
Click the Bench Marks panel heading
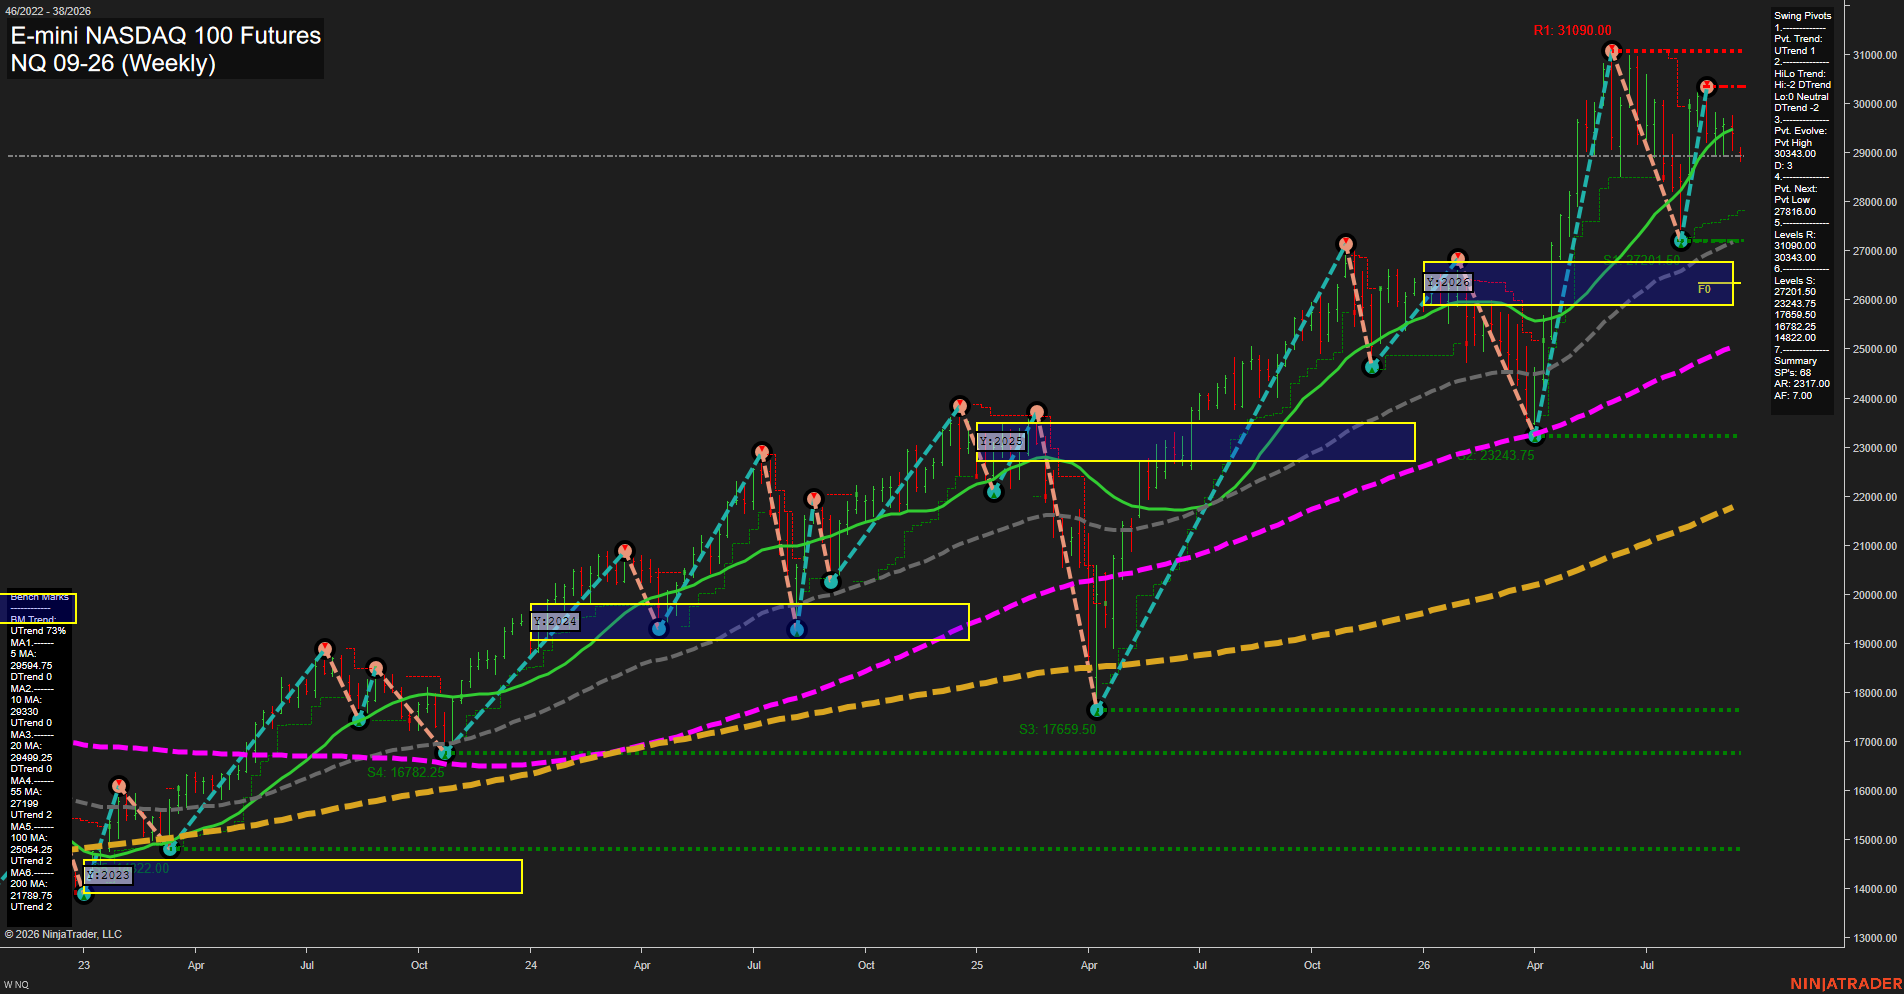pyautogui.click(x=40, y=597)
